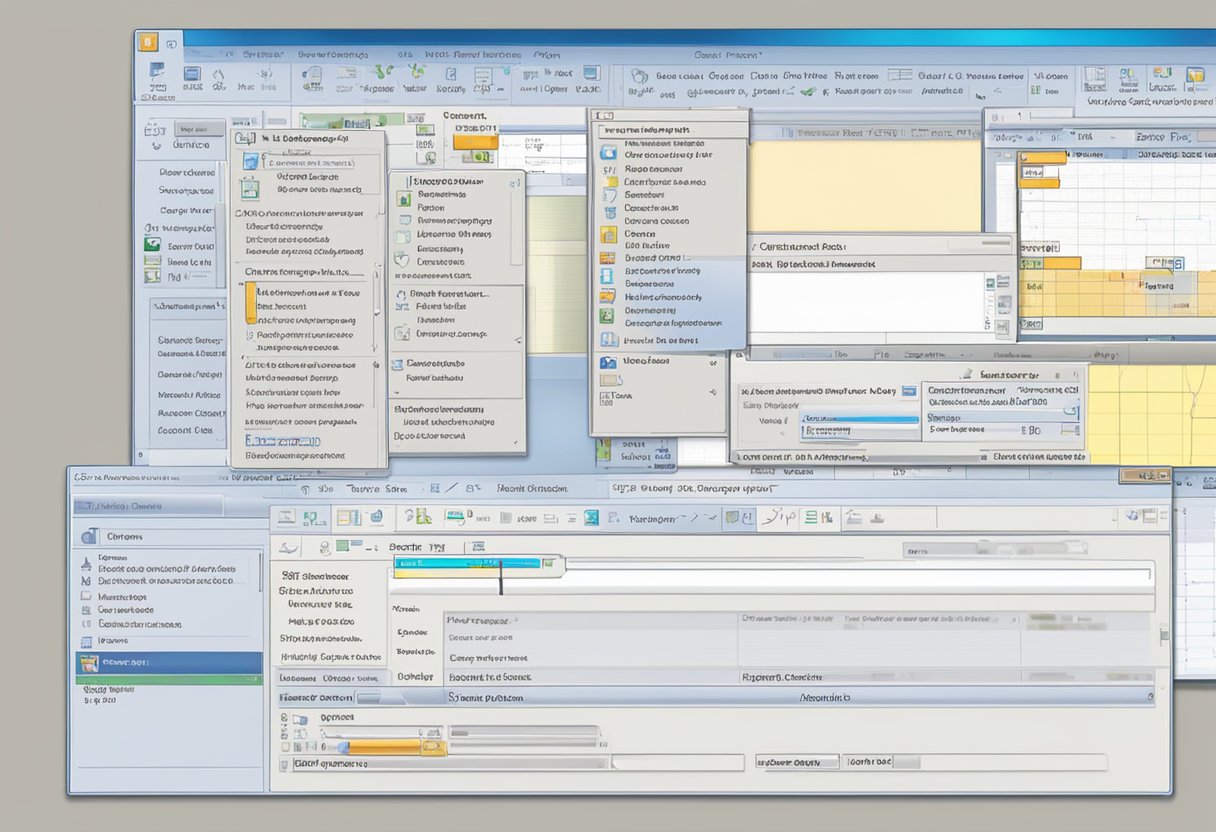This screenshot has height=832, width=1216.
Task: Click the blue window icon atop center menu list
Action: (x=607, y=151)
